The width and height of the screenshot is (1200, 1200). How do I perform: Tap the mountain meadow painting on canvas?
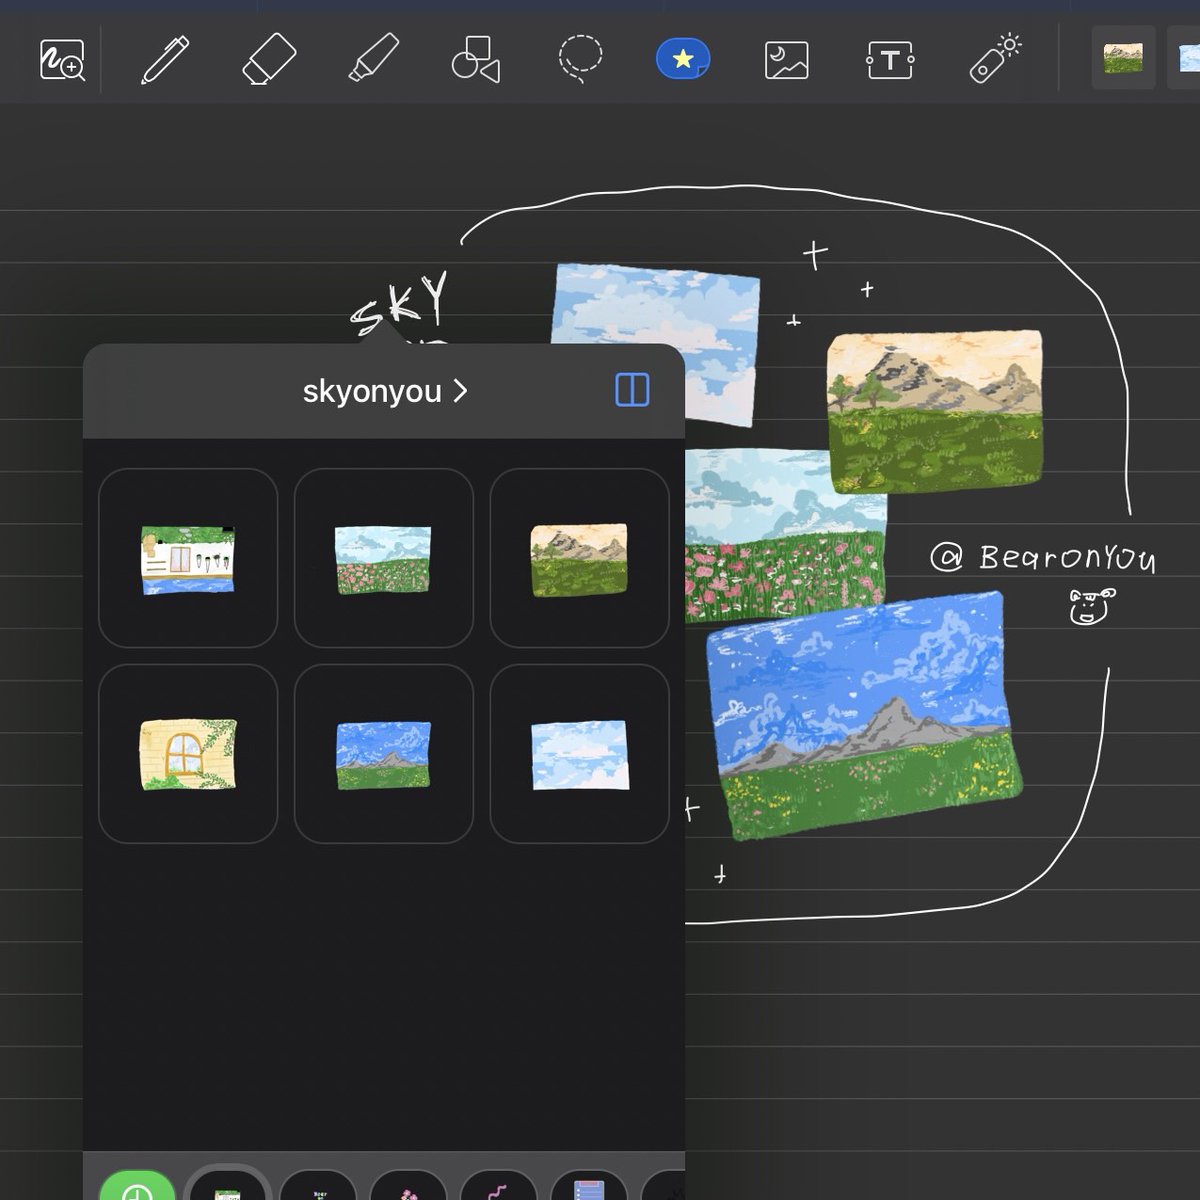pos(935,410)
